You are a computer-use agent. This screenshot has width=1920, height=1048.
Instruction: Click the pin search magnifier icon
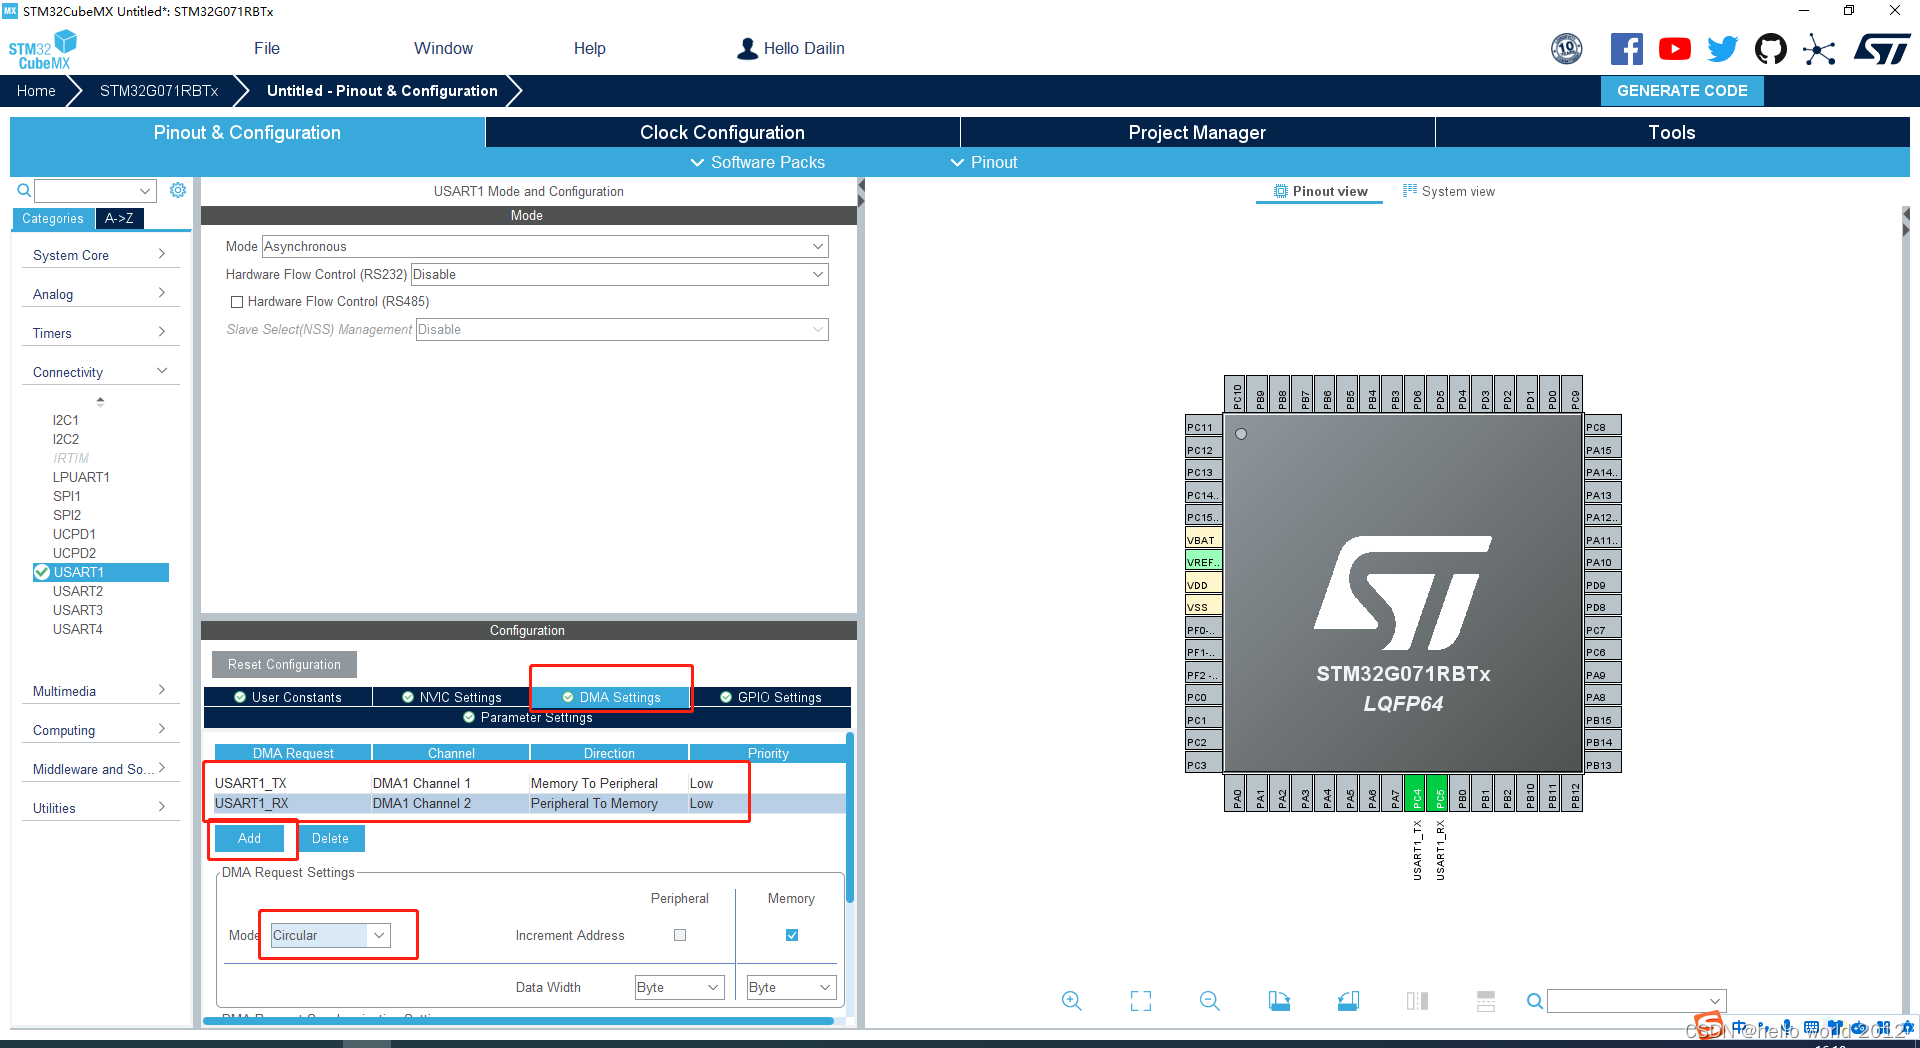1535,1001
